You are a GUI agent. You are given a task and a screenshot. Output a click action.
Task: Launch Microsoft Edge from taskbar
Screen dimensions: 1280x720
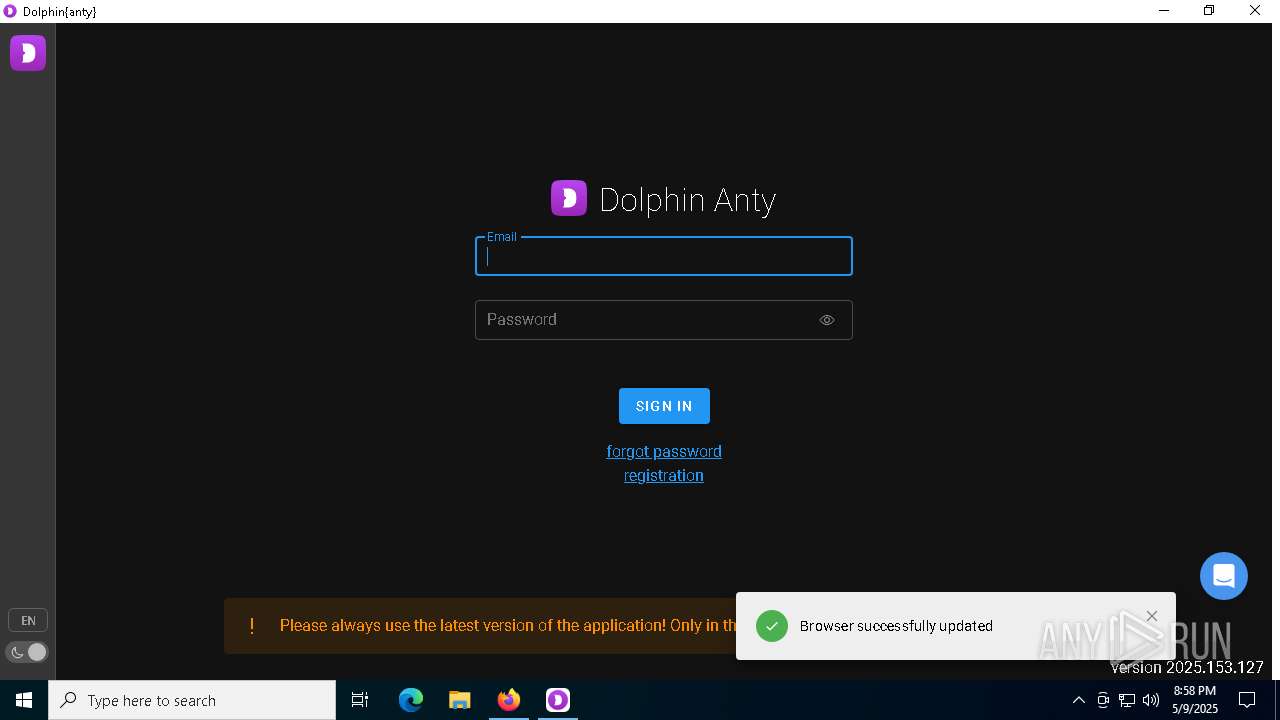(411, 700)
